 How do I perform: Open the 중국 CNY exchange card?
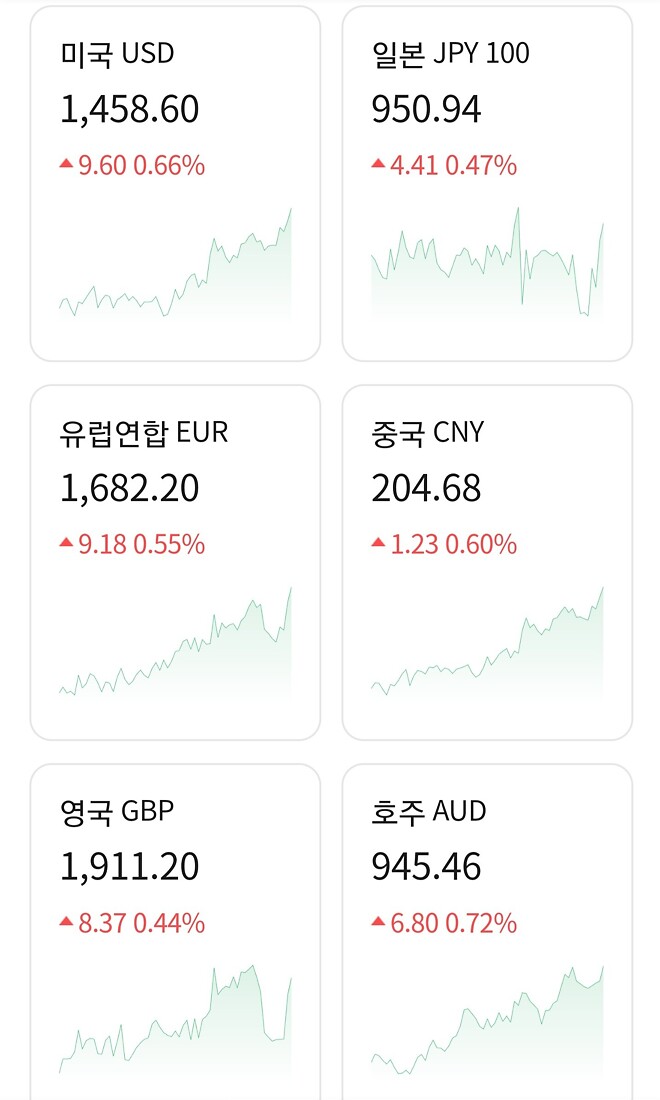[x=486, y=560]
